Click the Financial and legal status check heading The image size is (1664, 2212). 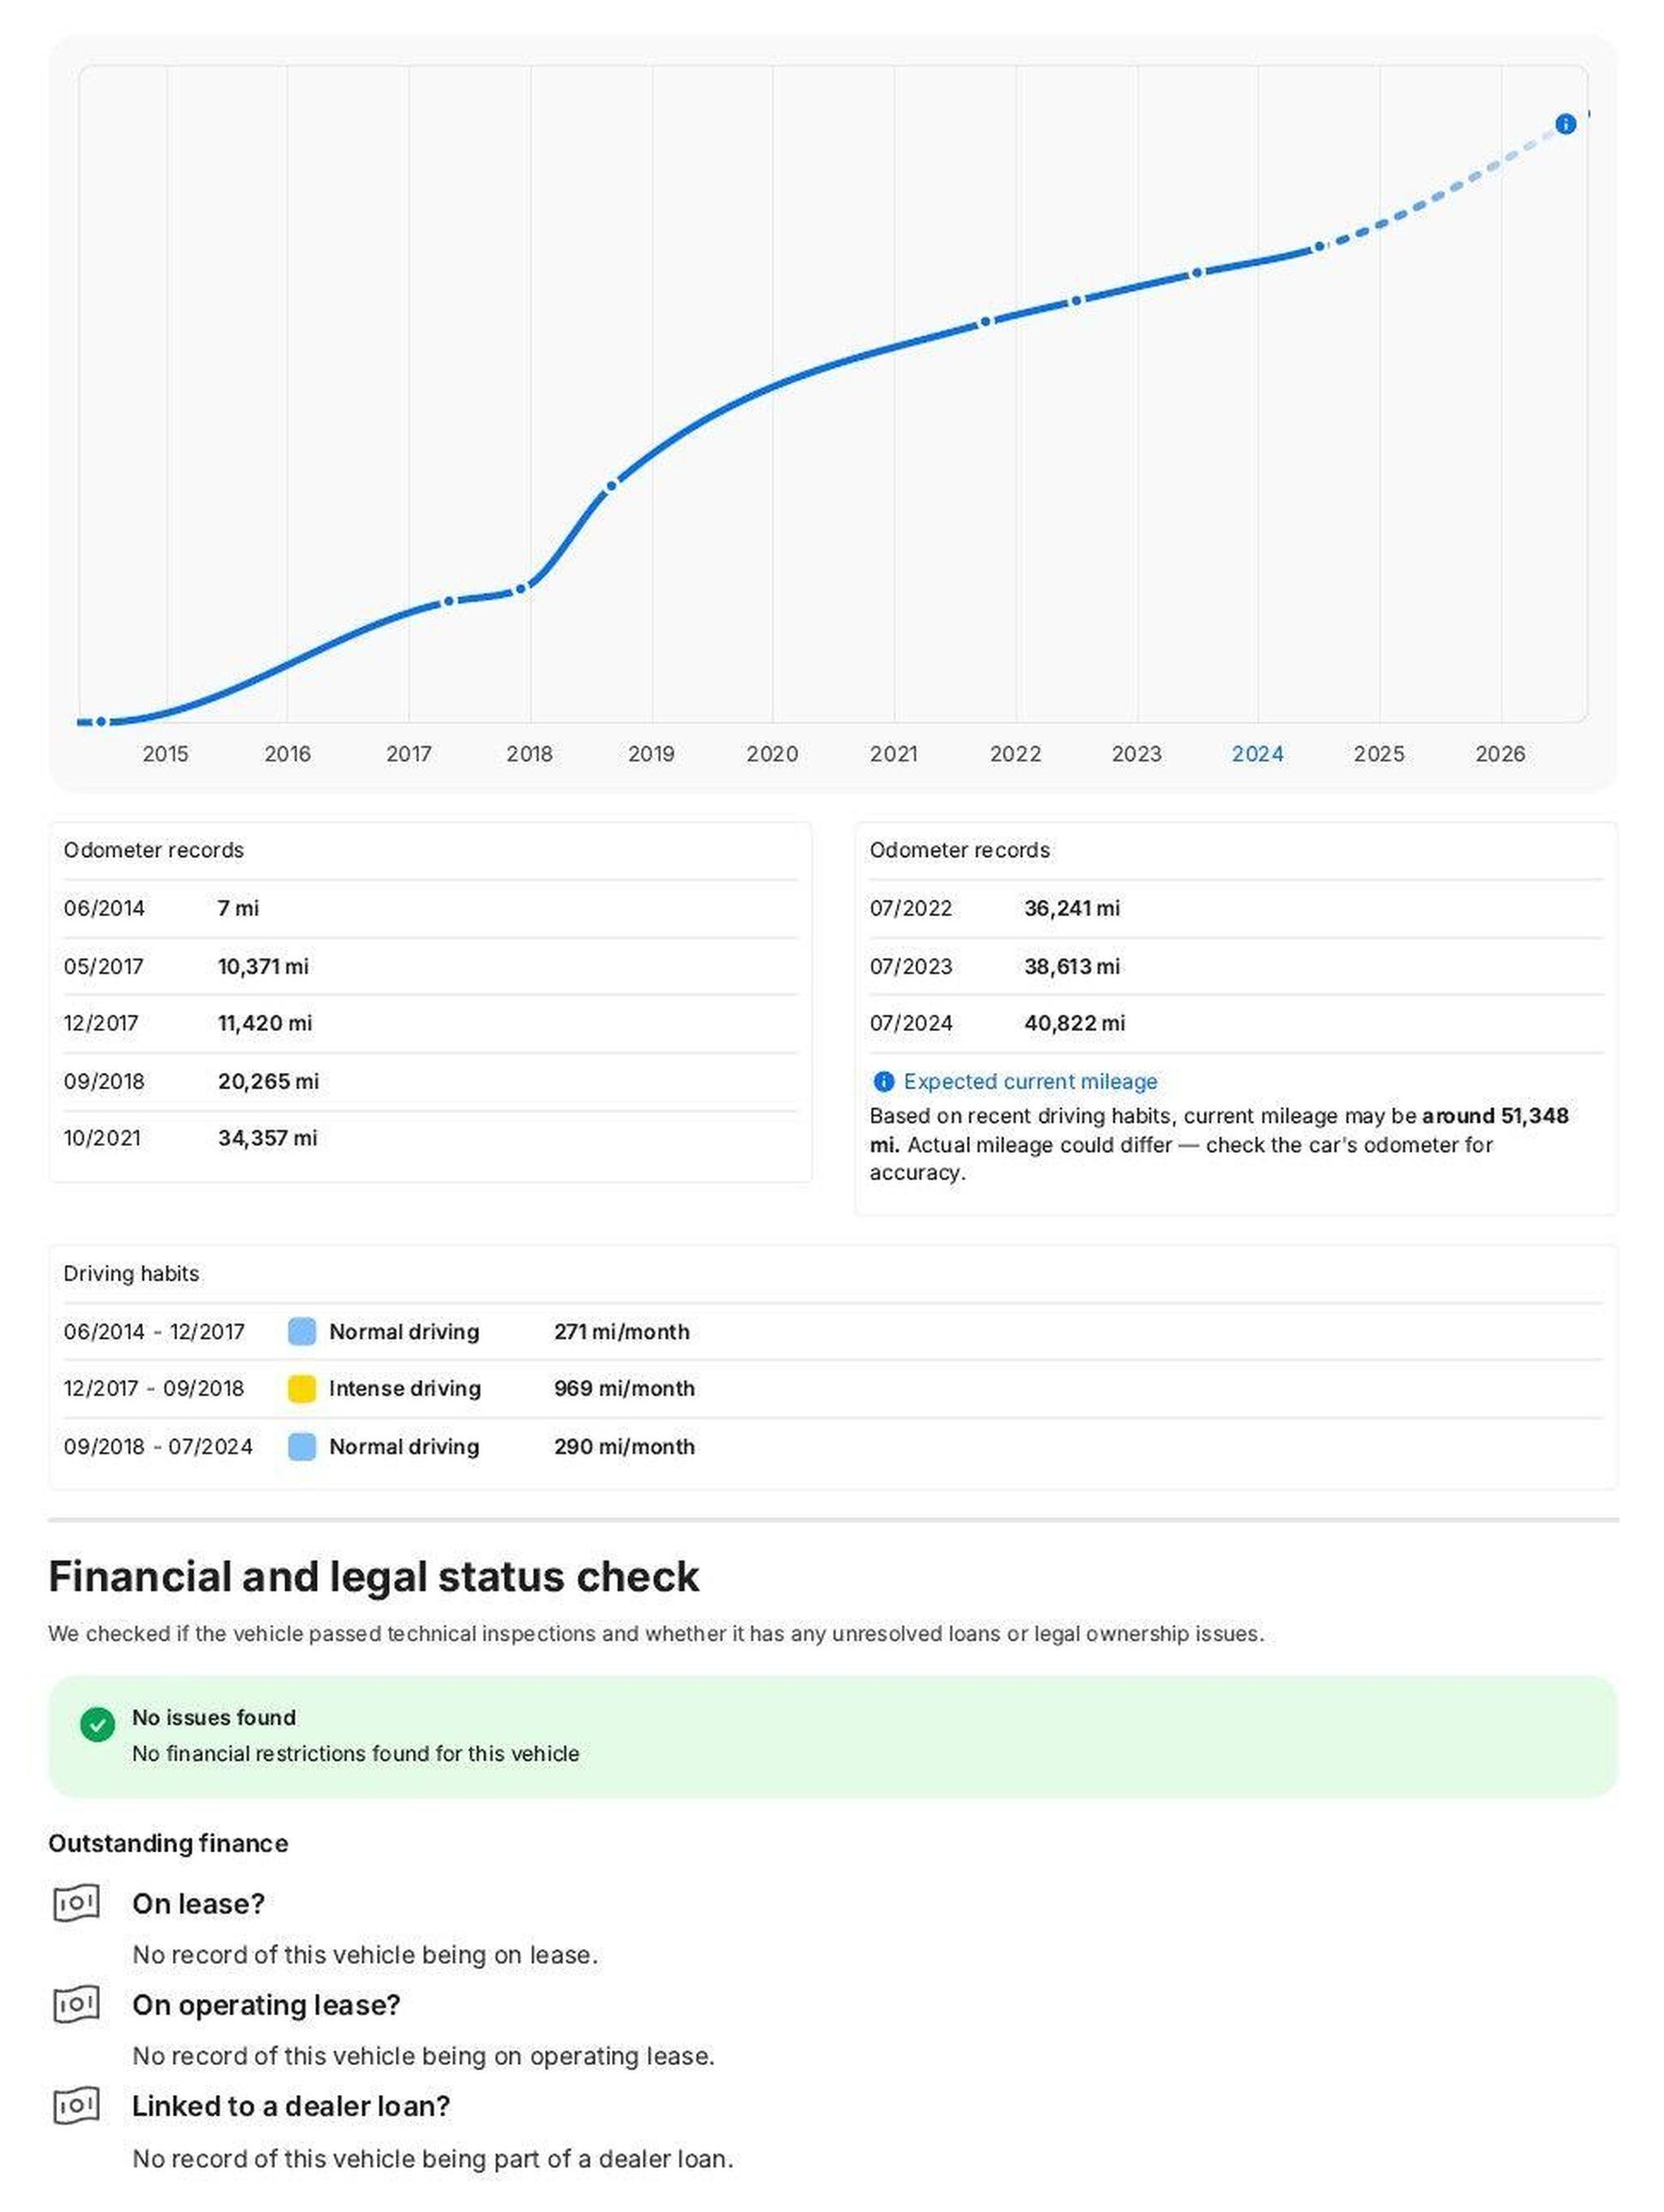[373, 1576]
